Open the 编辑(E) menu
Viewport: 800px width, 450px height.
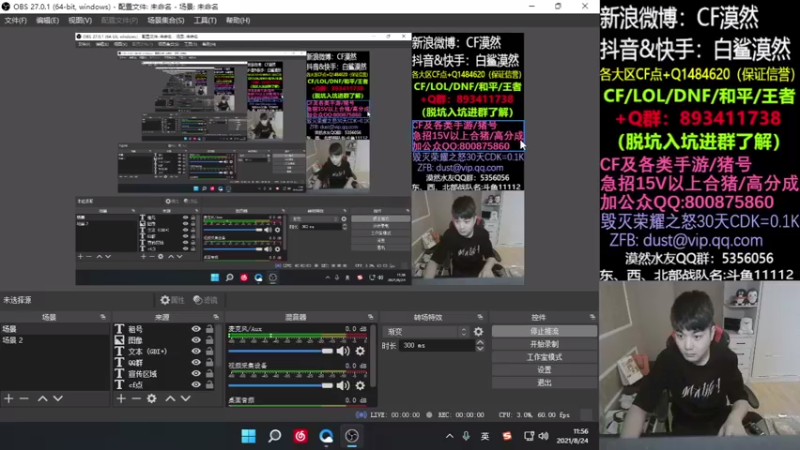47,20
